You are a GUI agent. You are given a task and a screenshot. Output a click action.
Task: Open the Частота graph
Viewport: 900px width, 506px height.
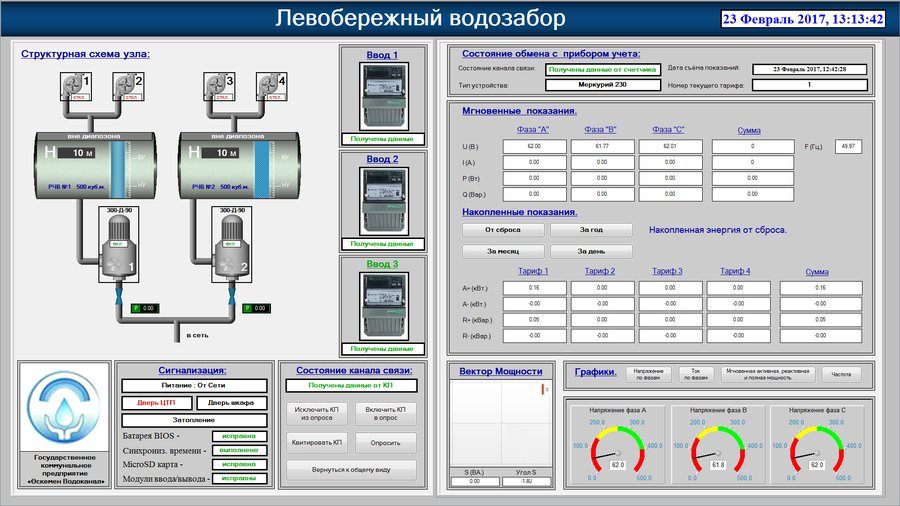click(841, 375)
